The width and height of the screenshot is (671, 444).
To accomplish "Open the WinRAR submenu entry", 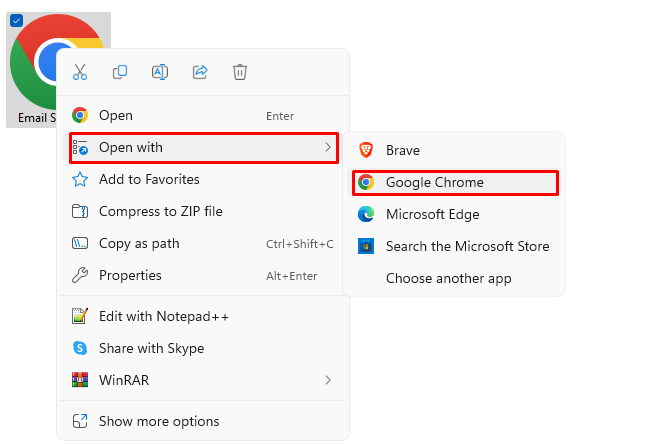I will (203, 380).
